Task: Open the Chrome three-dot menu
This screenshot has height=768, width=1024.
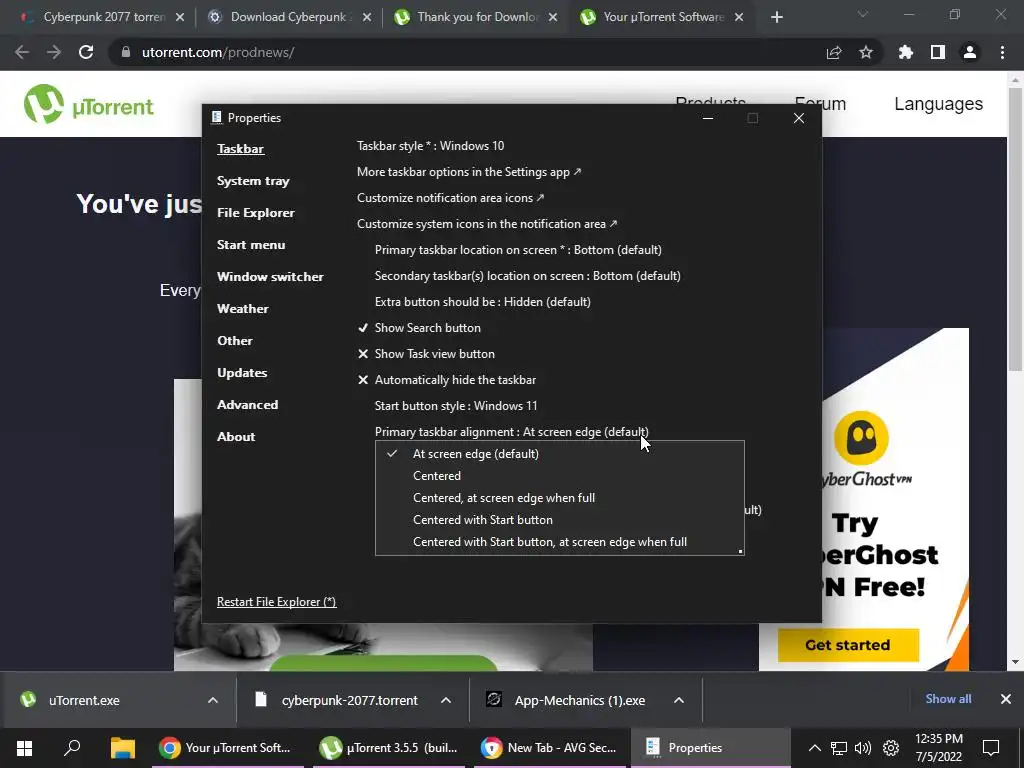Action: tap(1002, 52)
